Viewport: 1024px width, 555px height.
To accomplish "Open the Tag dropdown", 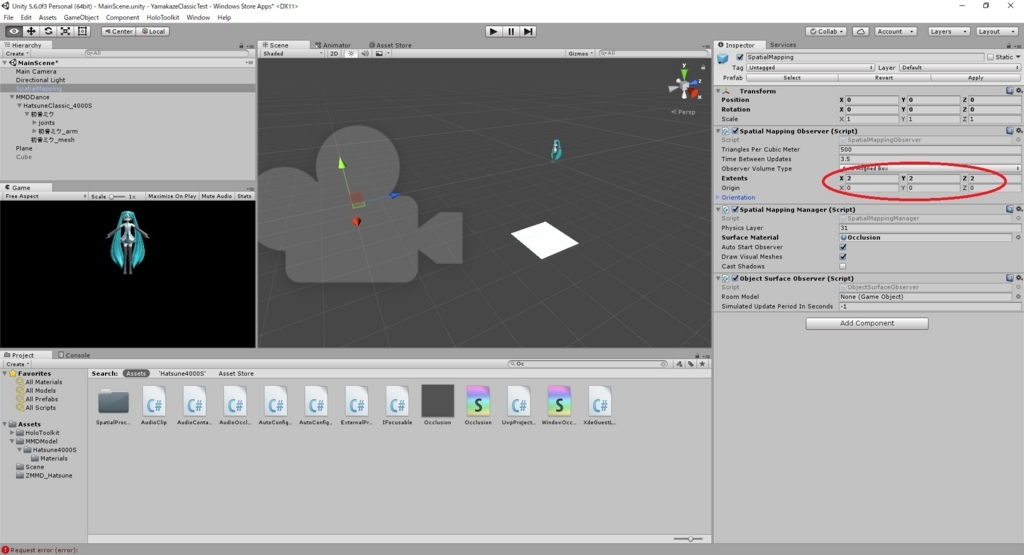I will tap(810, 67).
